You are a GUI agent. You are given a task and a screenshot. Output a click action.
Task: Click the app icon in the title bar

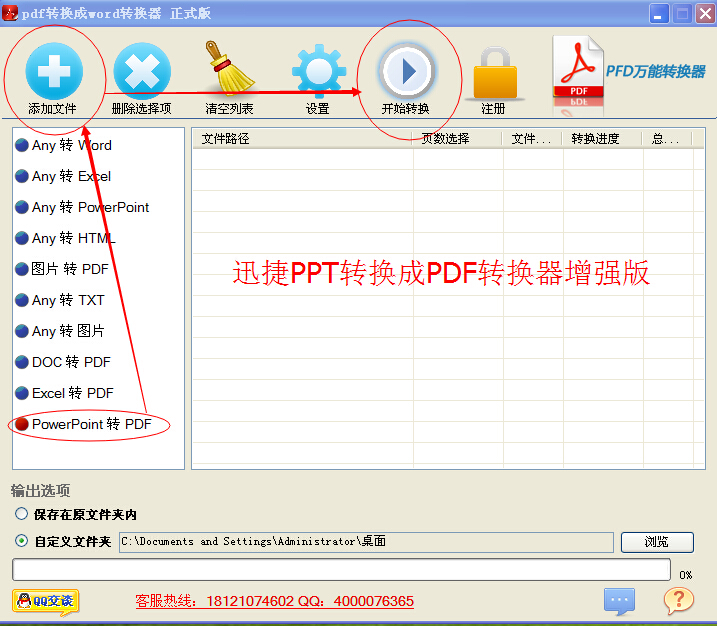(x=10, y=13)
